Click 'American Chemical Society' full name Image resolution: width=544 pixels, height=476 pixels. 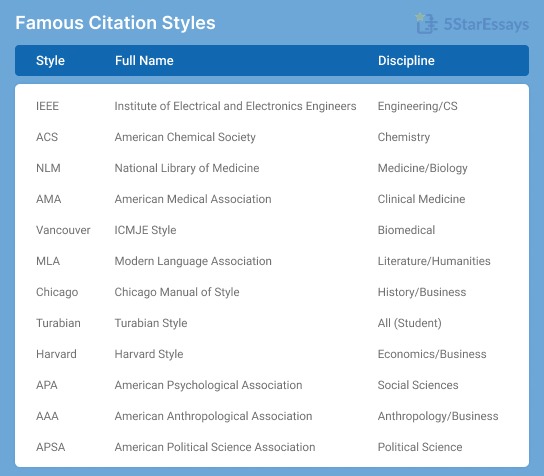coord(185,137)
